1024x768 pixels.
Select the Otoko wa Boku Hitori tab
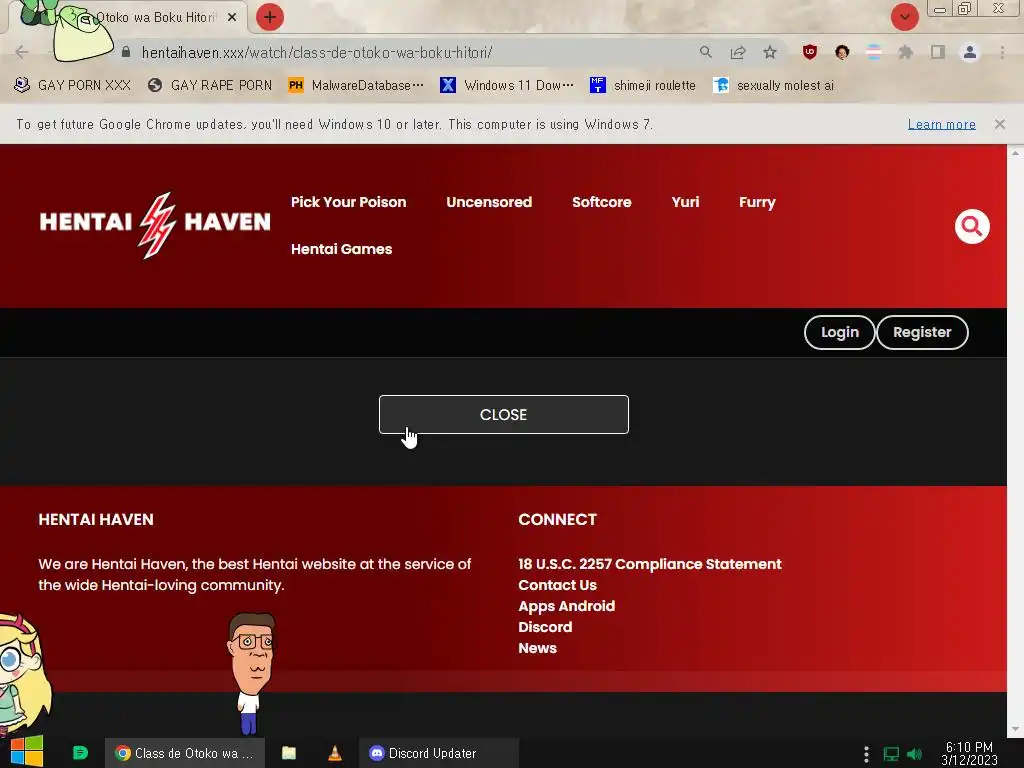coord(155,18)
